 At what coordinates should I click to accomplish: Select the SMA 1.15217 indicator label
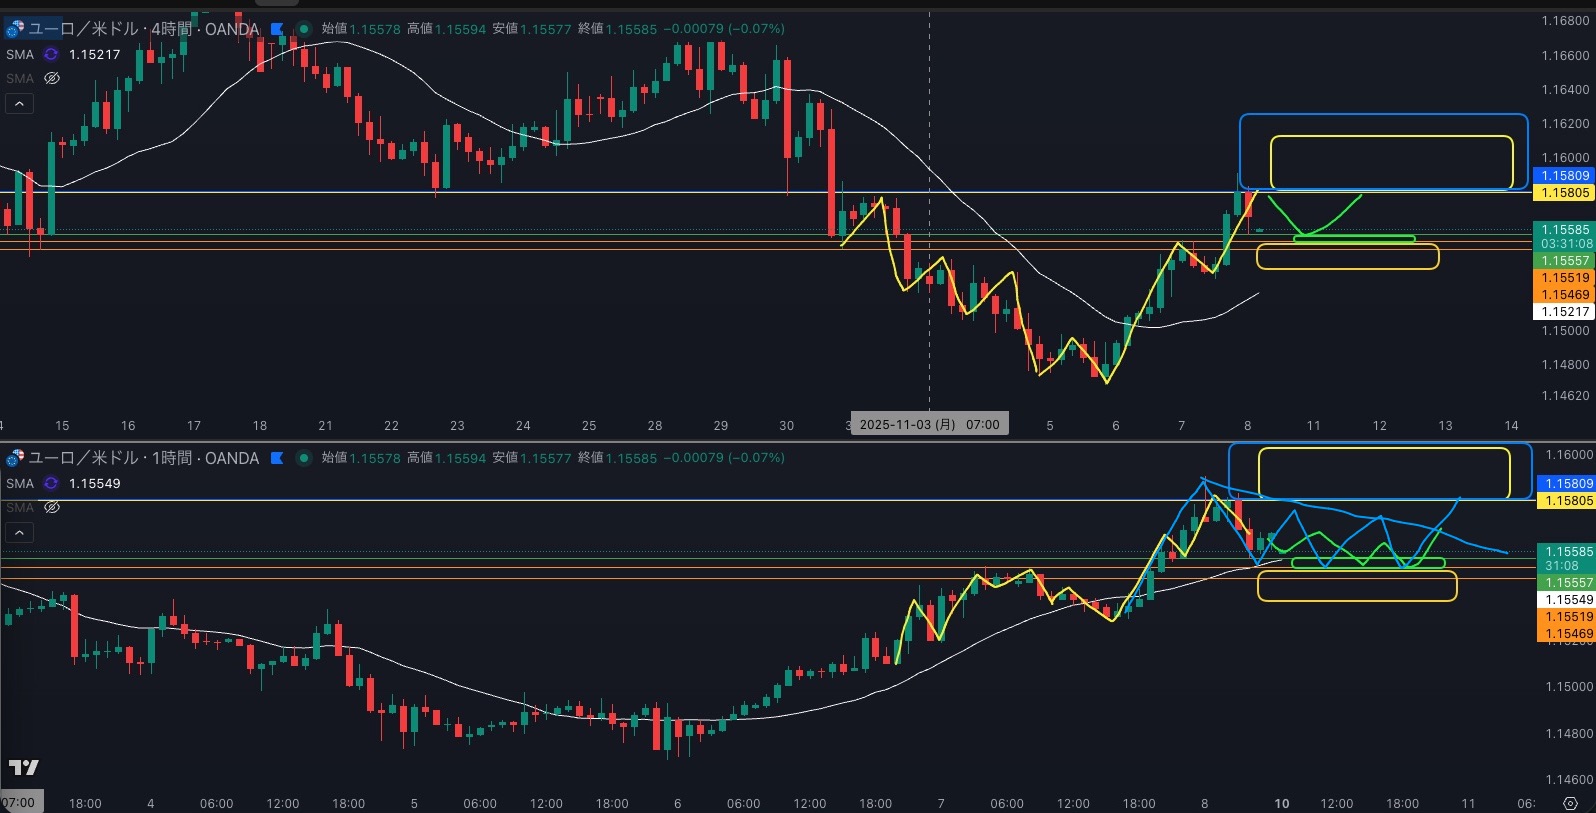coord(20,55)
